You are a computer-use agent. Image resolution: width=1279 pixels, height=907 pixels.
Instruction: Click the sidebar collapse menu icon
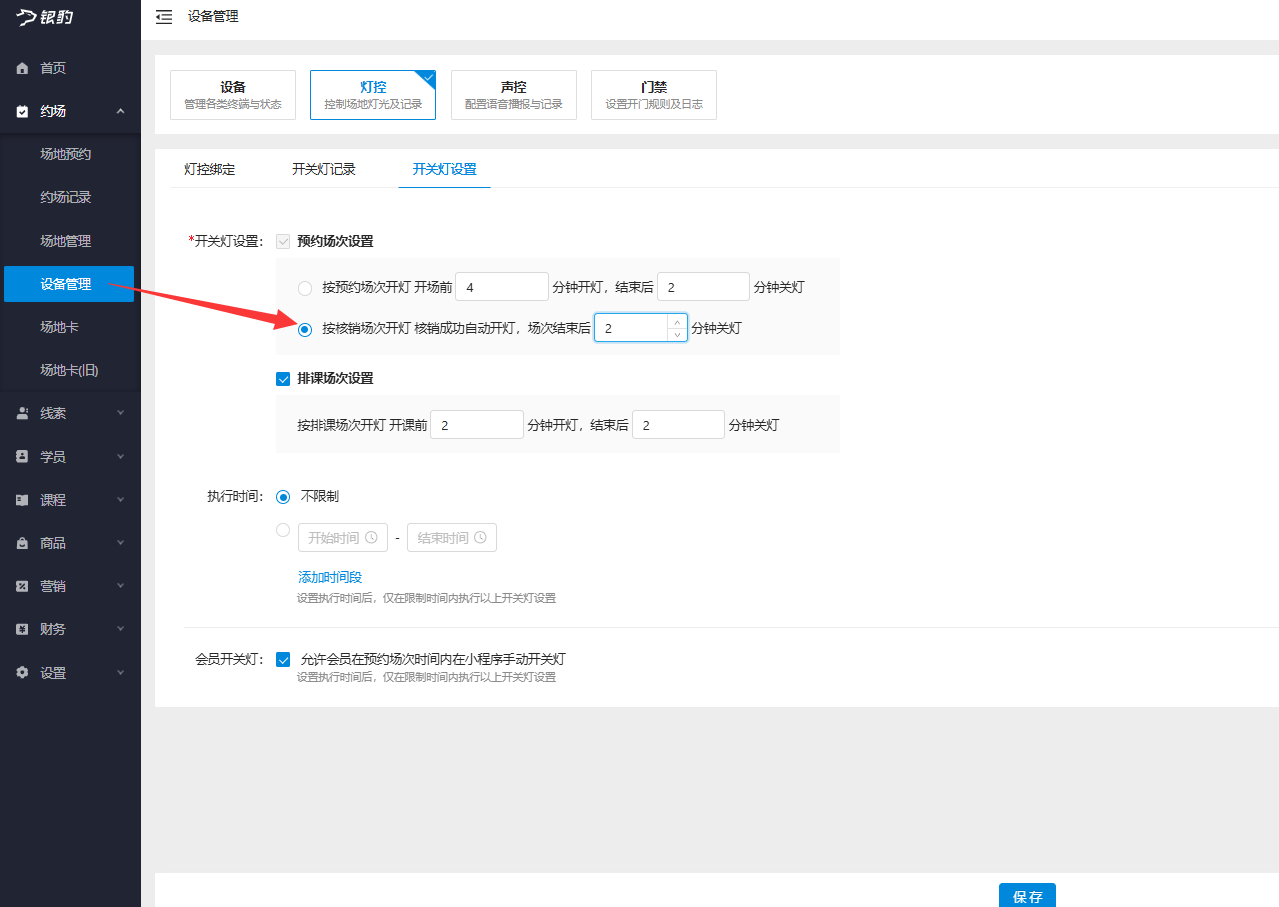click(164, 17)
